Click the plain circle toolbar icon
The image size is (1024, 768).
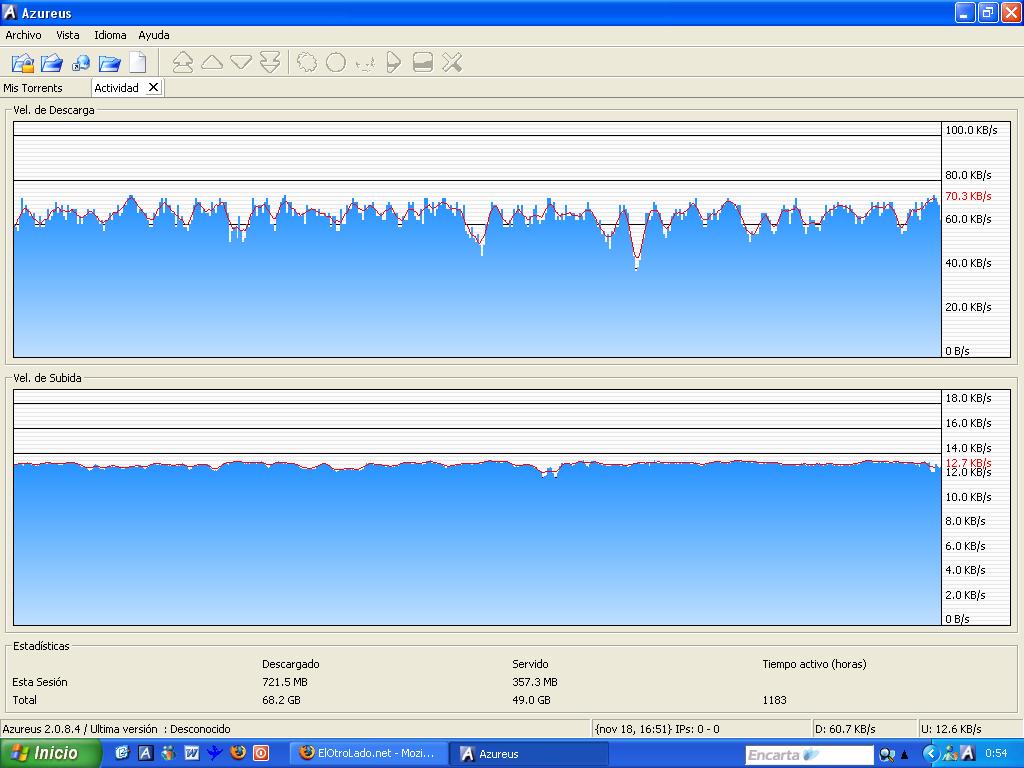click(336, 63)
